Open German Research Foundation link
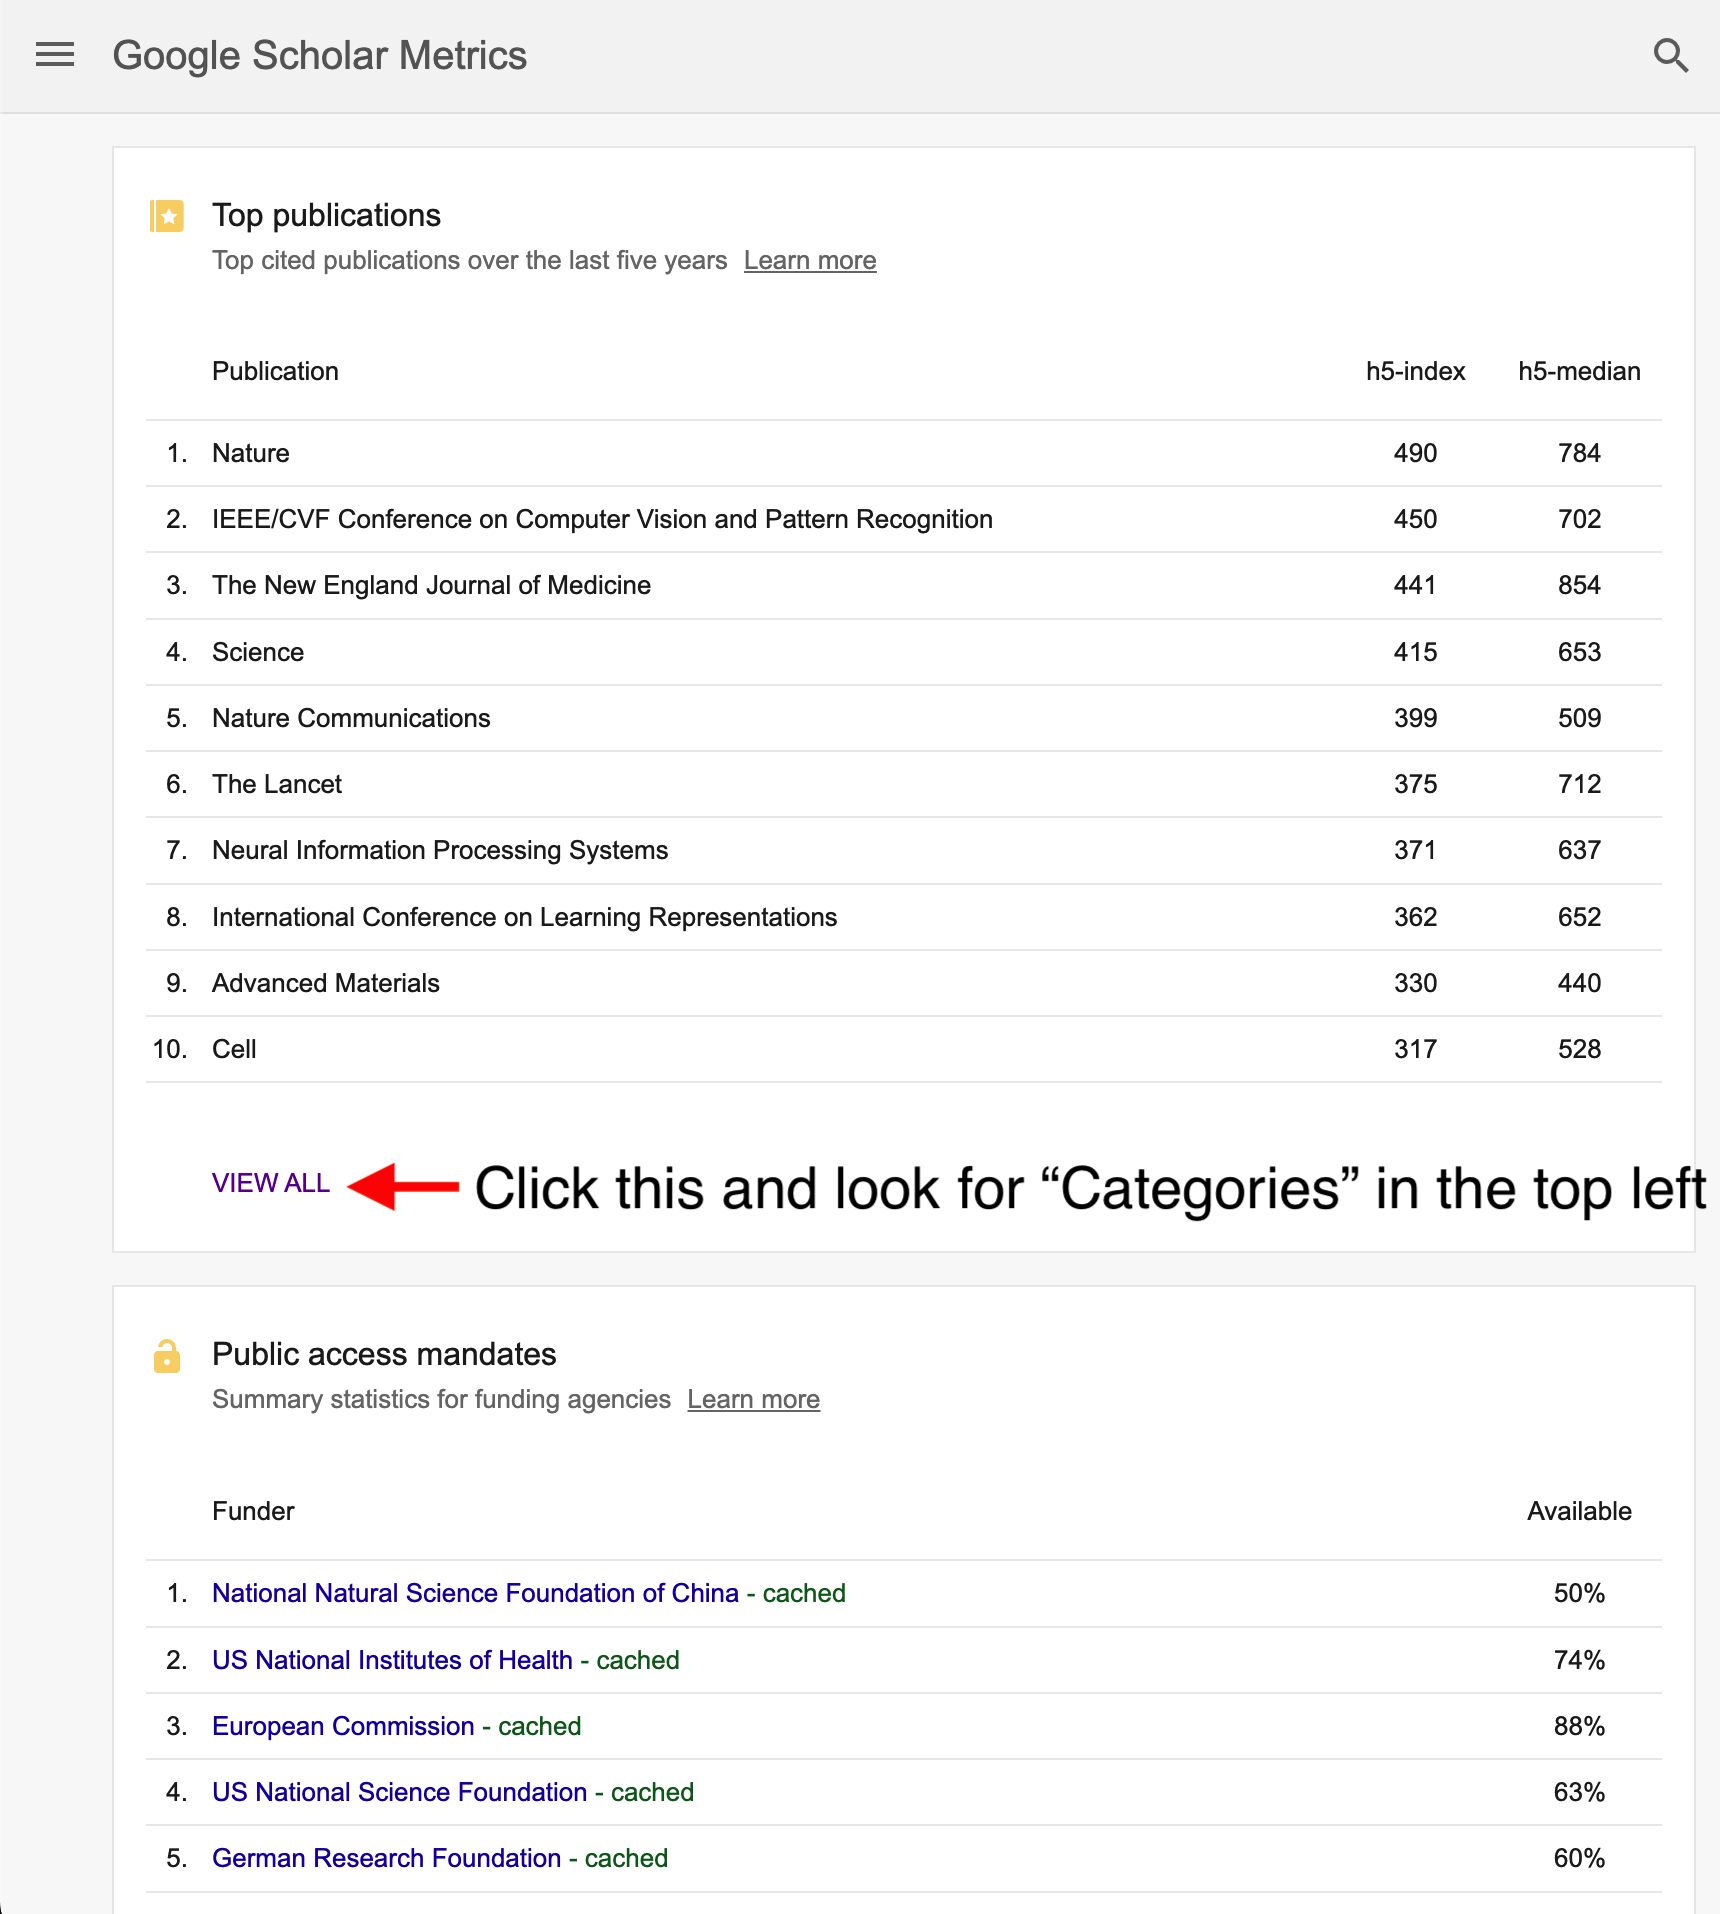Viewport: 1720px width, 1914px height. click(x=386, y=1858)
